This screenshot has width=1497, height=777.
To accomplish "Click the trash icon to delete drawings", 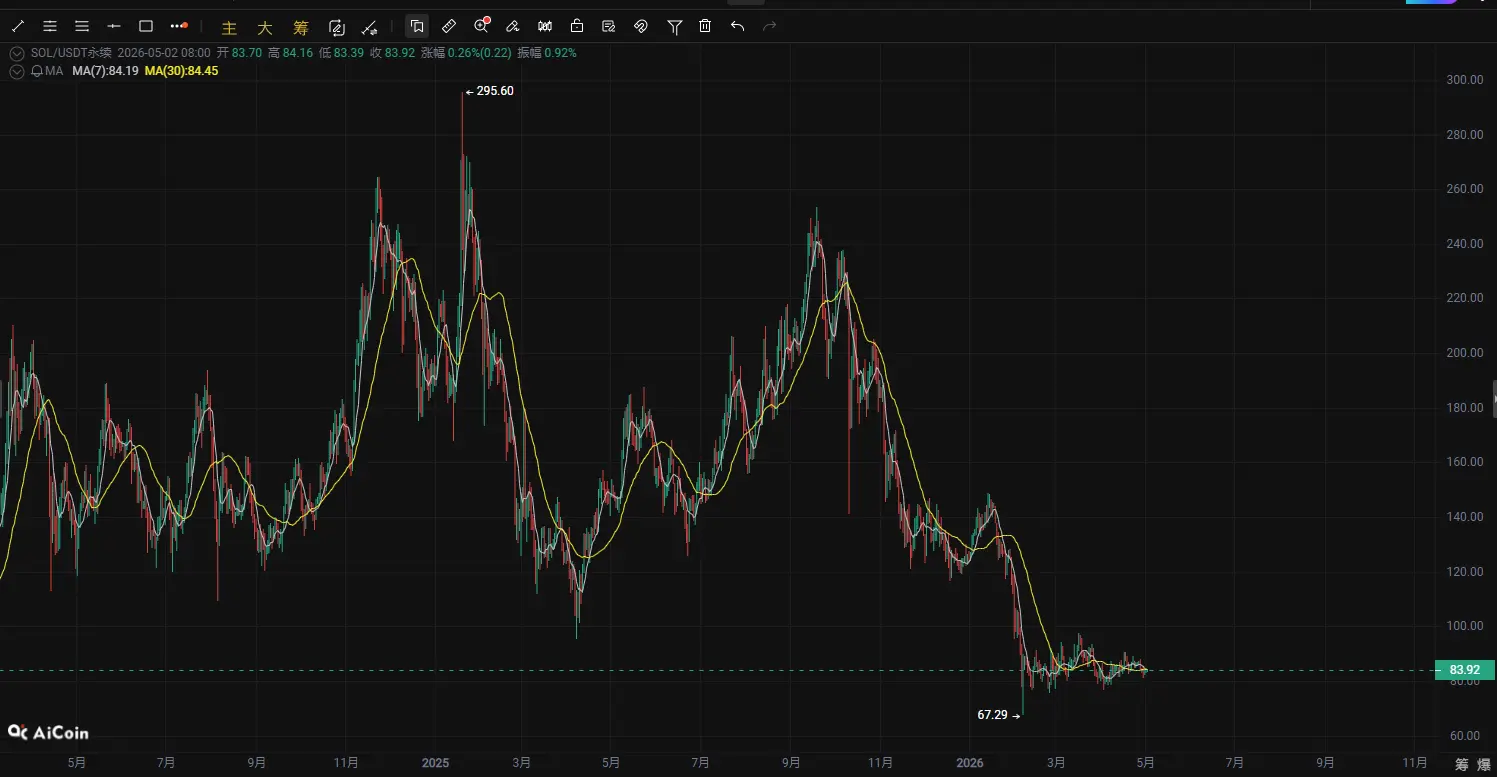I will [705, 26].
